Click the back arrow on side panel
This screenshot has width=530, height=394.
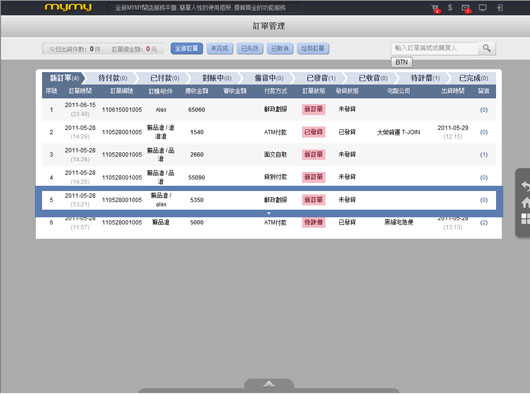[x=525, y=186]
